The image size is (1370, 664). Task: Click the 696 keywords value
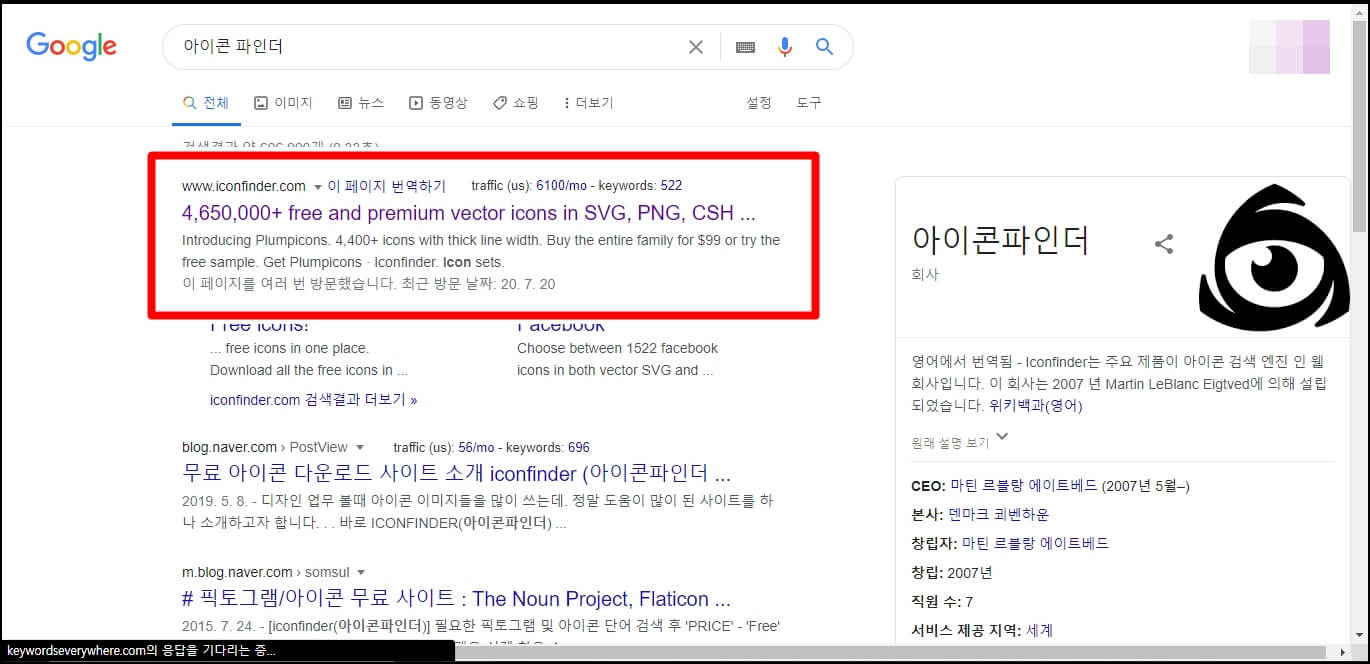pos(578,447)
